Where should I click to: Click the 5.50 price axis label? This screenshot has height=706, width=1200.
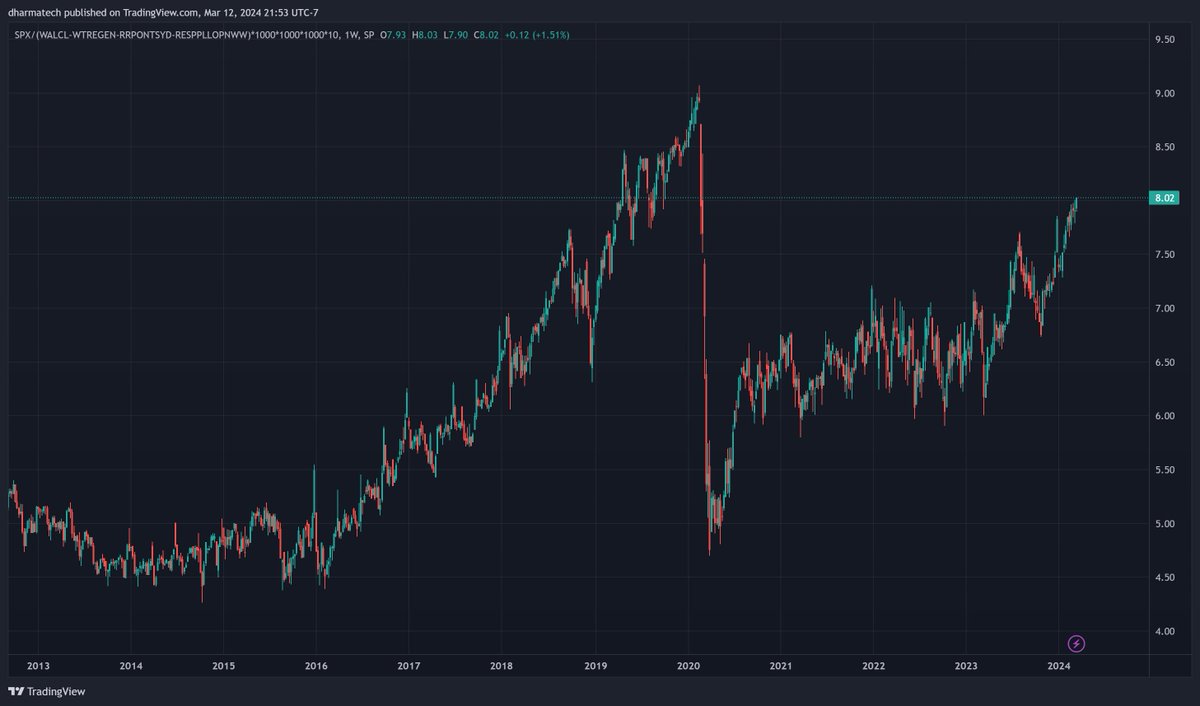(1164, 470)
